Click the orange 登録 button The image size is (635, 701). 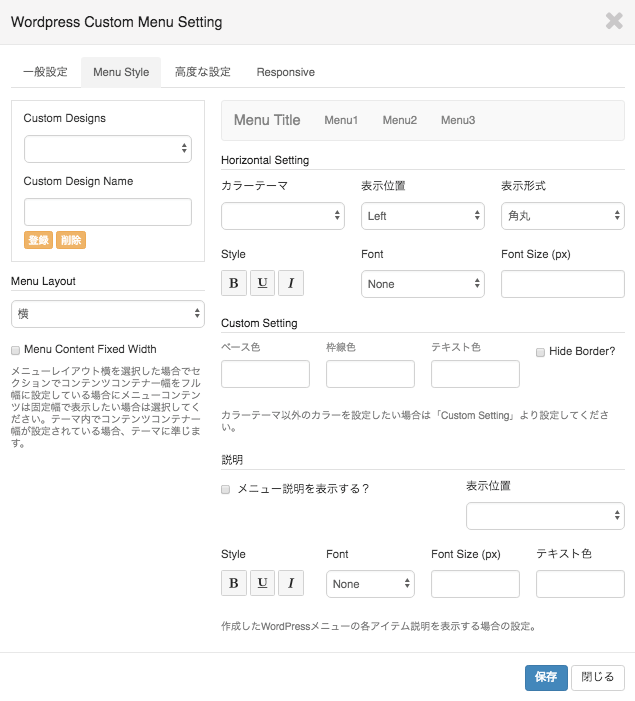(38, 240)
